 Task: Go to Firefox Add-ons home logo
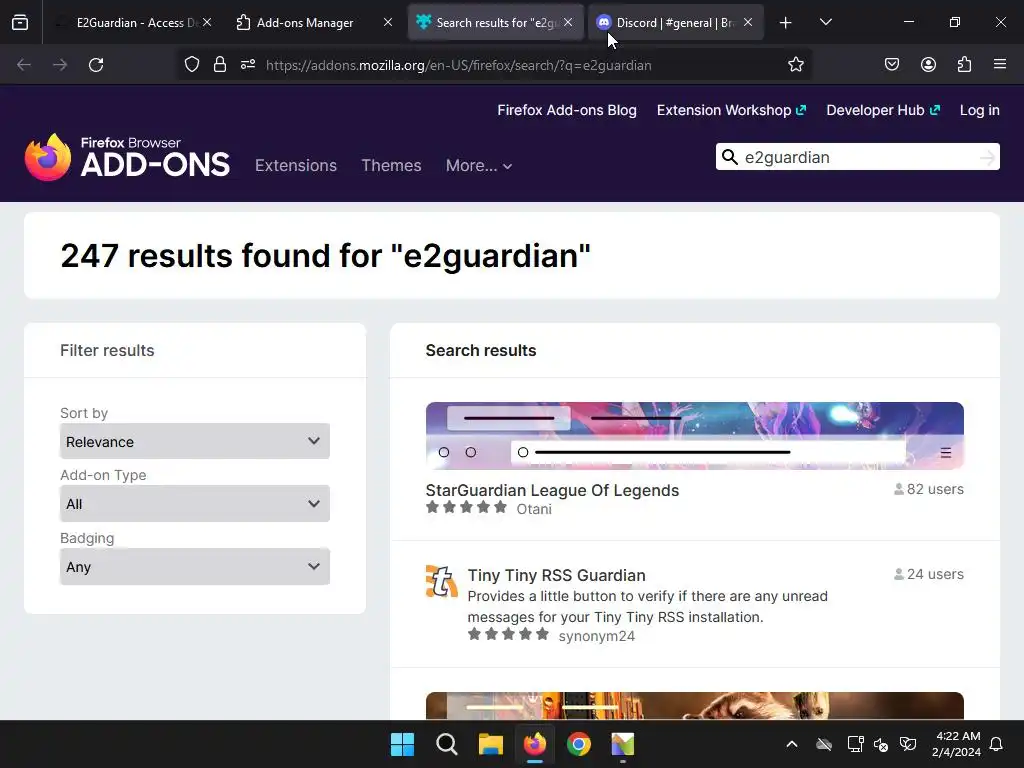point(127,157)
